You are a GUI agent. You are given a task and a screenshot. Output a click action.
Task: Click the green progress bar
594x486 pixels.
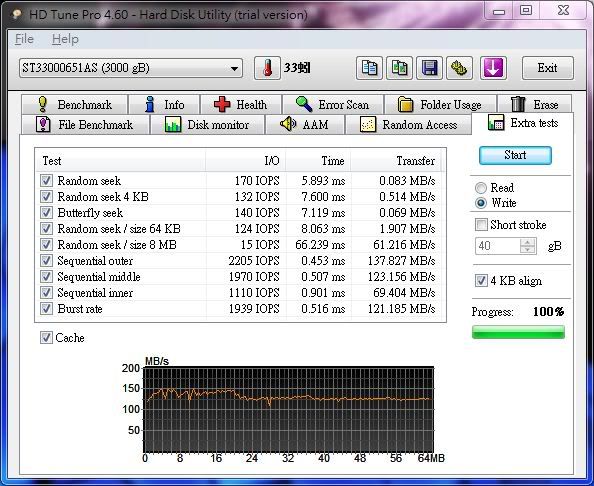(x=518, y=332)
